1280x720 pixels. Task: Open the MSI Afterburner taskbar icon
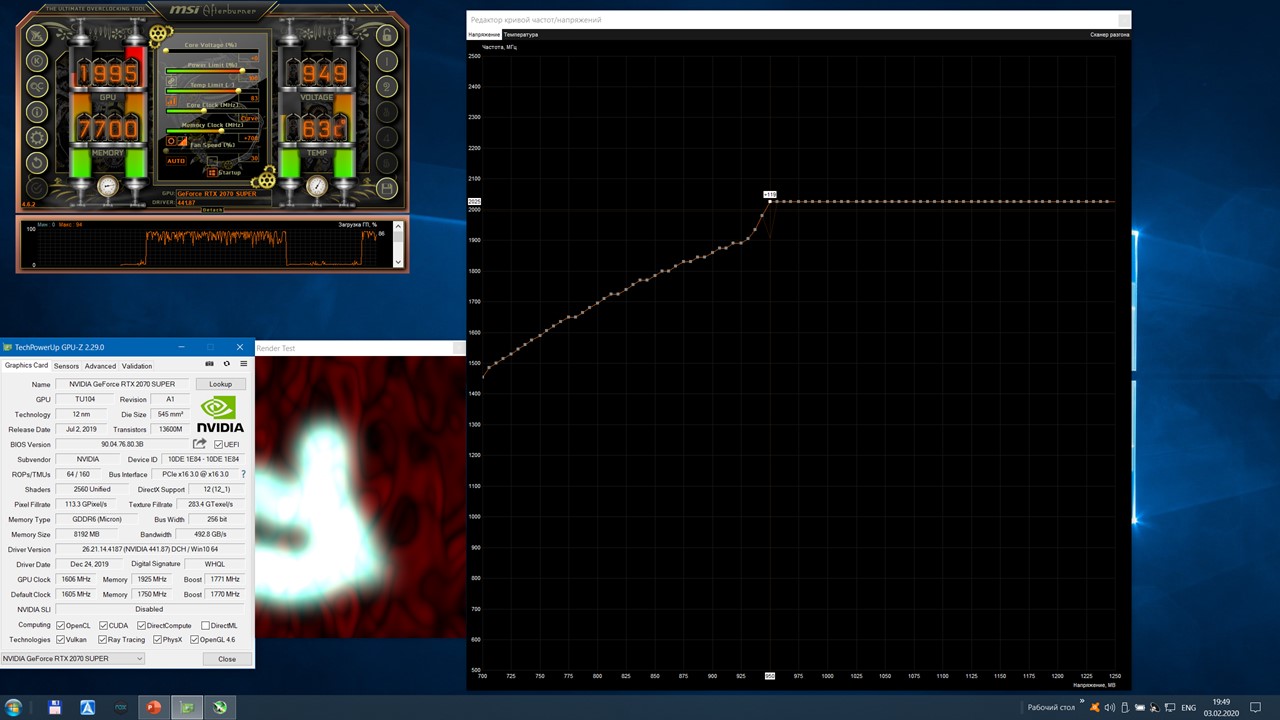tap(220, 707)
